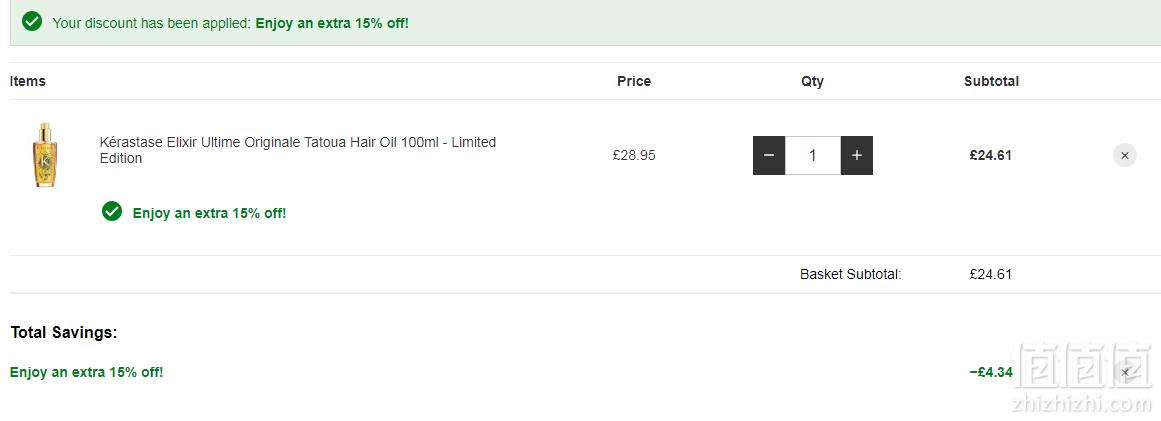1161x421 pixels.
Task: Open the Kérastase Elixir Ultime product thumbnail
Action: [x=46, y=155]
